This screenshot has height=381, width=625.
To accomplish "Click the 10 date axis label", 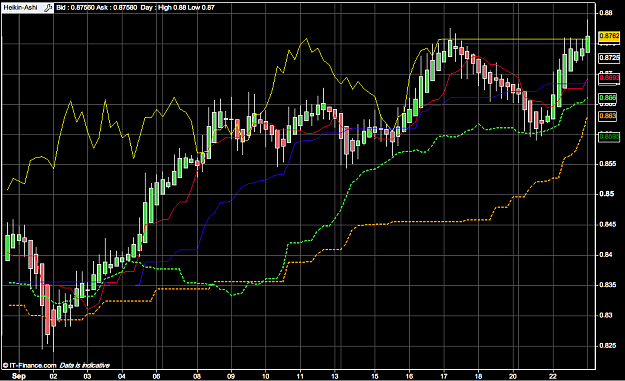I will pyautogui.click(x=265, y=376).
